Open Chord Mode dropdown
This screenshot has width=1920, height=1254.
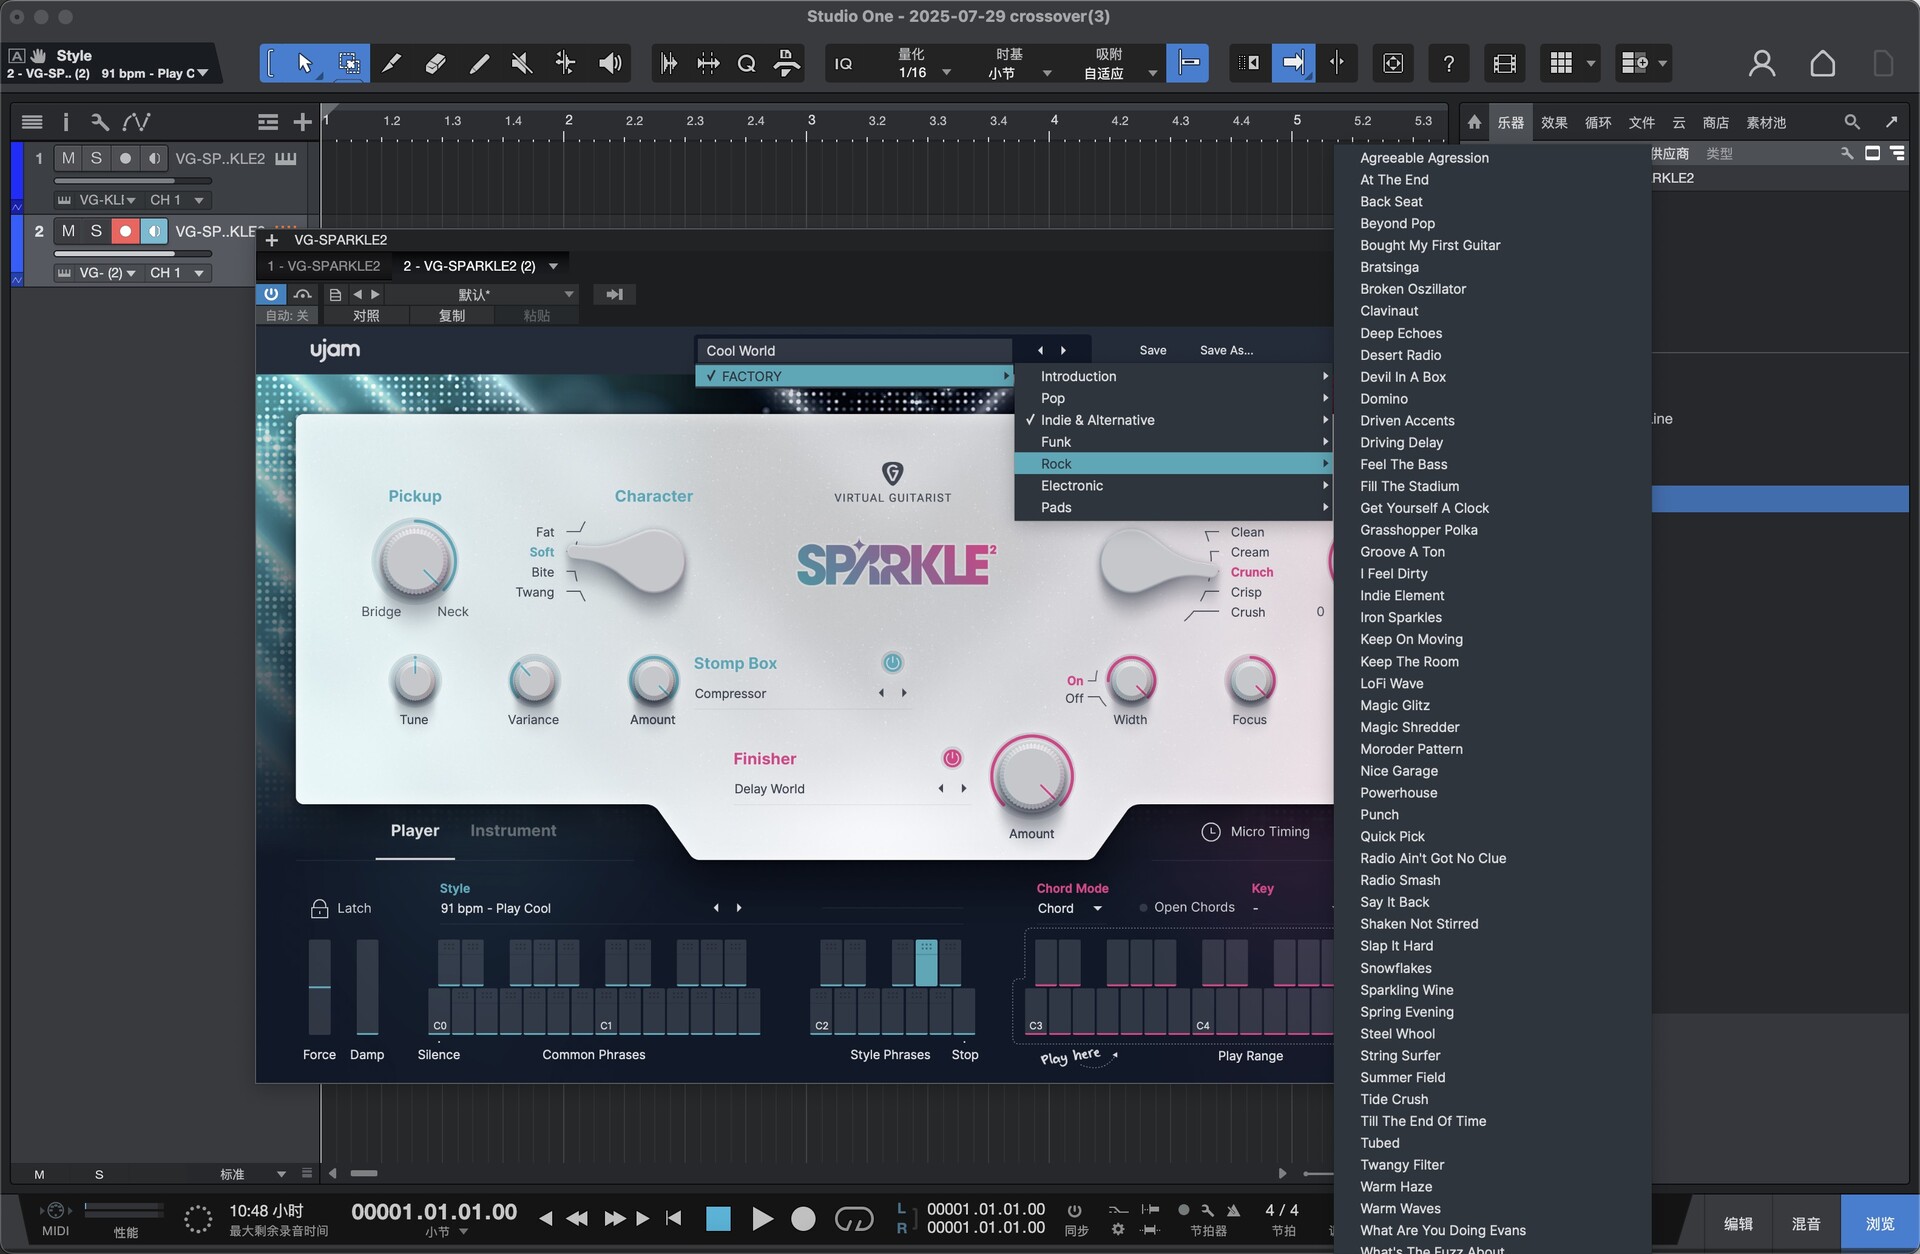point(1069,908)
